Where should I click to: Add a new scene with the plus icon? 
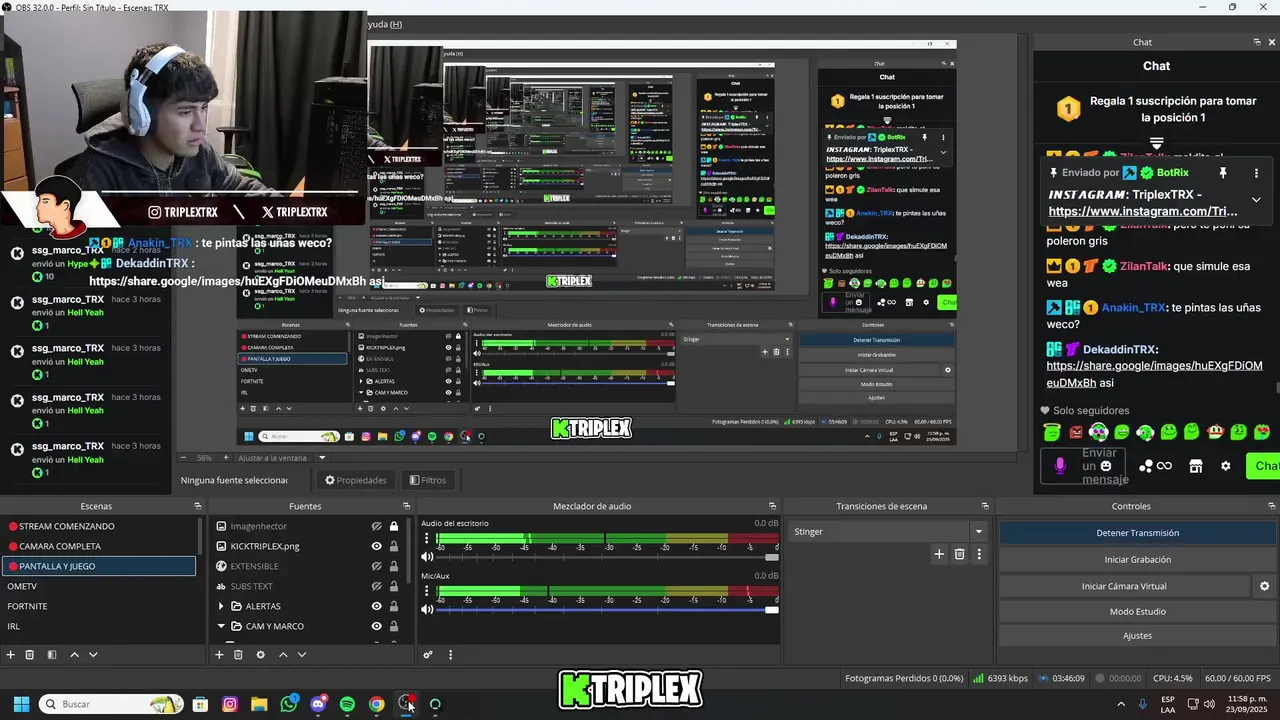pos(11,655)
